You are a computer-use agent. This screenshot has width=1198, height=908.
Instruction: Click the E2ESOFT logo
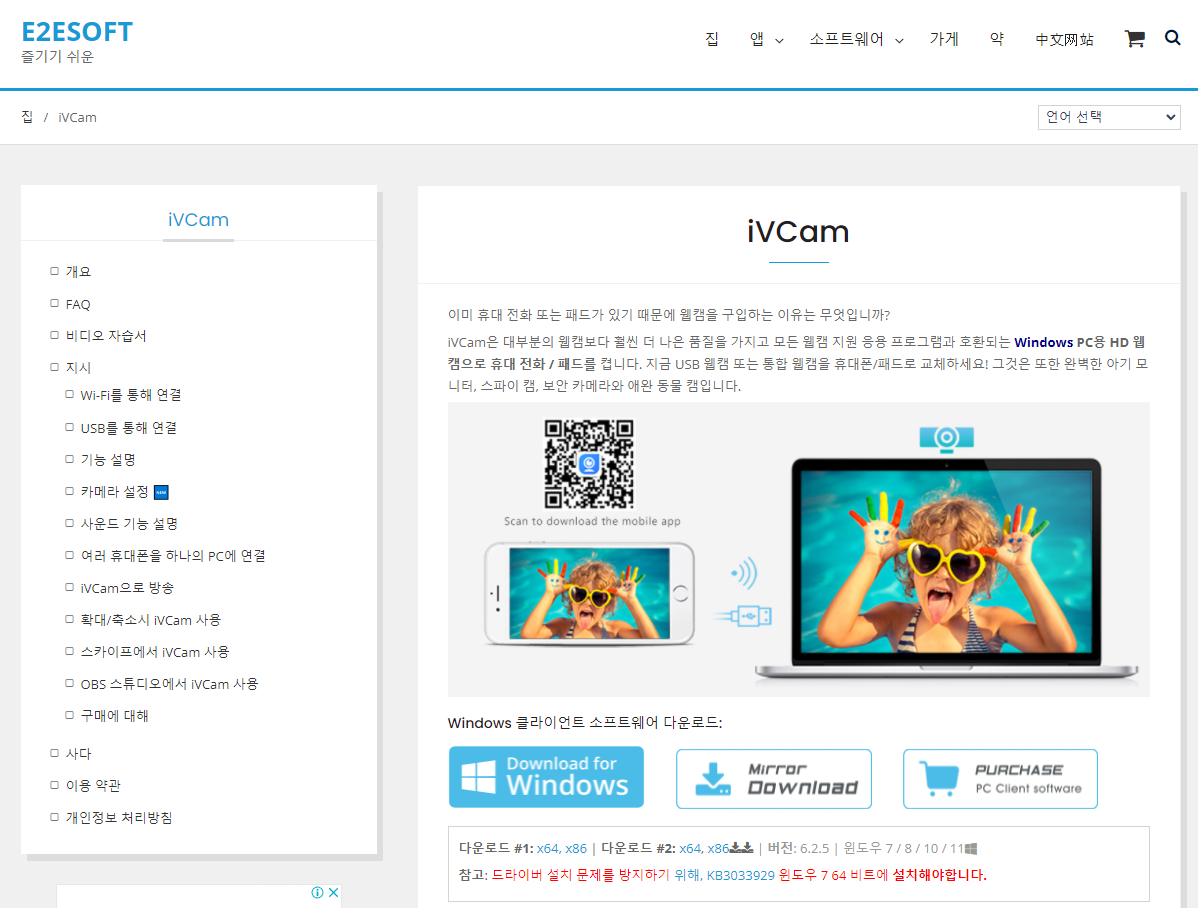click(76, 32)
